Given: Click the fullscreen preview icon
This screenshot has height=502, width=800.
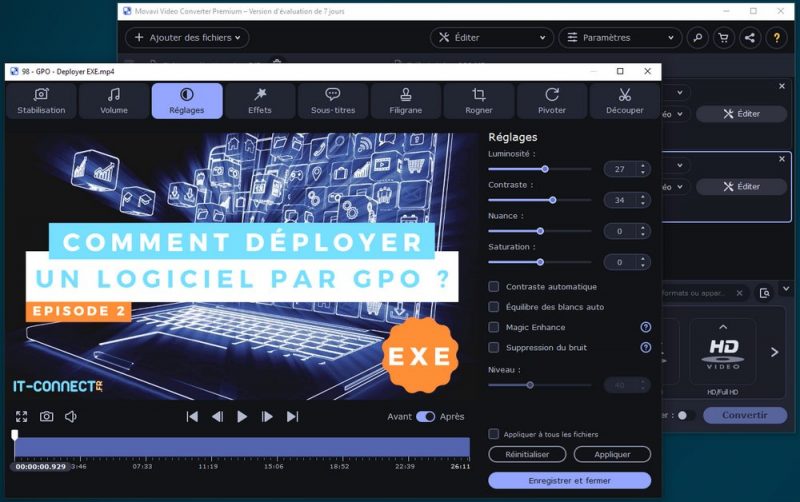Looking at the screenshot, I should click(22, 416).
